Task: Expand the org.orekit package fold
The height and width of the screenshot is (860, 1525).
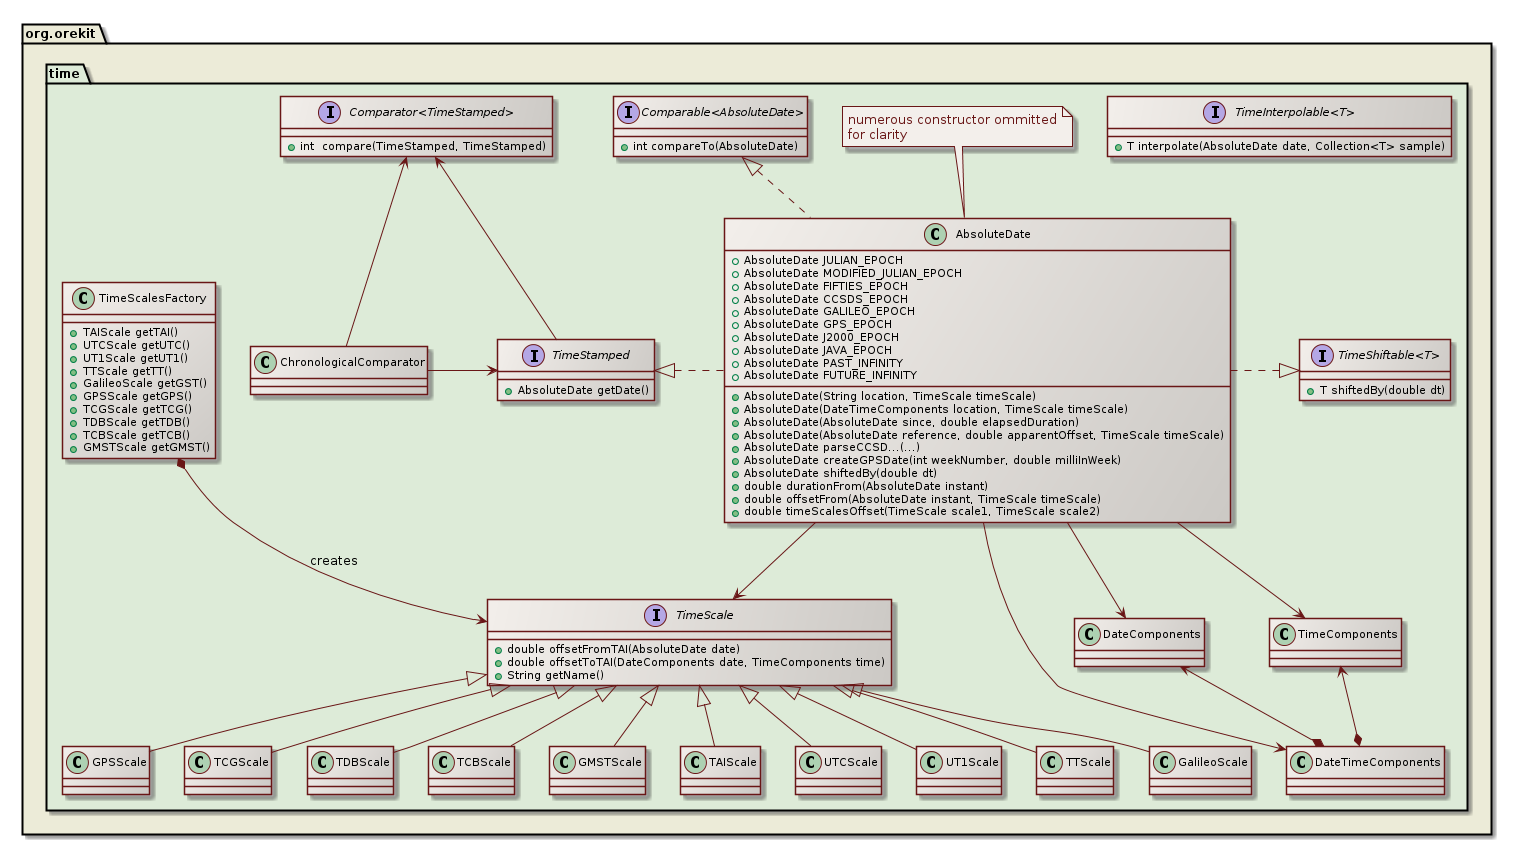Action: pyautogui.click(x=60, y=33)
